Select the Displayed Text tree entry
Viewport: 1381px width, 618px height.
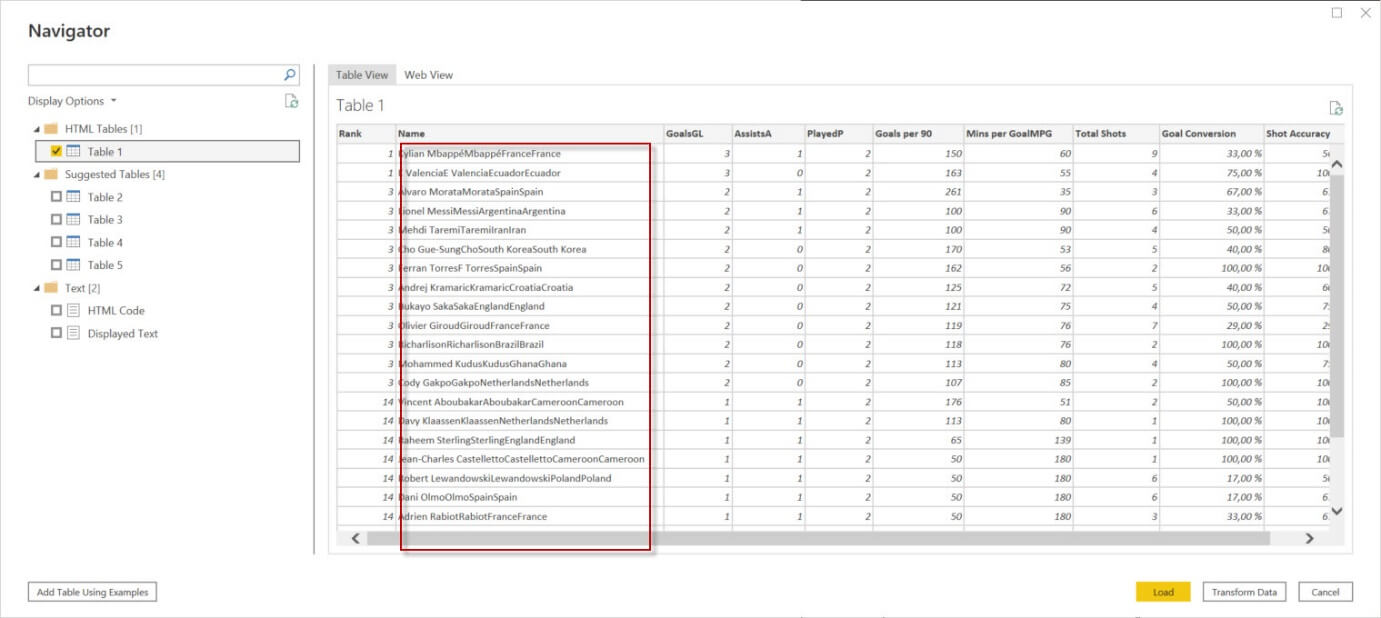pos(122,334)
